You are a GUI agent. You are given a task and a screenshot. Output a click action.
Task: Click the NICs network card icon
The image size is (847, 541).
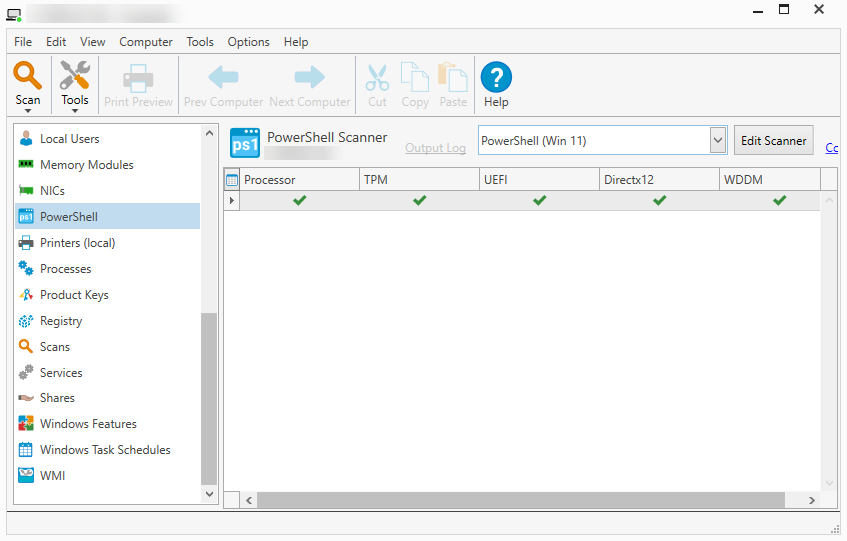pos(26,190)
